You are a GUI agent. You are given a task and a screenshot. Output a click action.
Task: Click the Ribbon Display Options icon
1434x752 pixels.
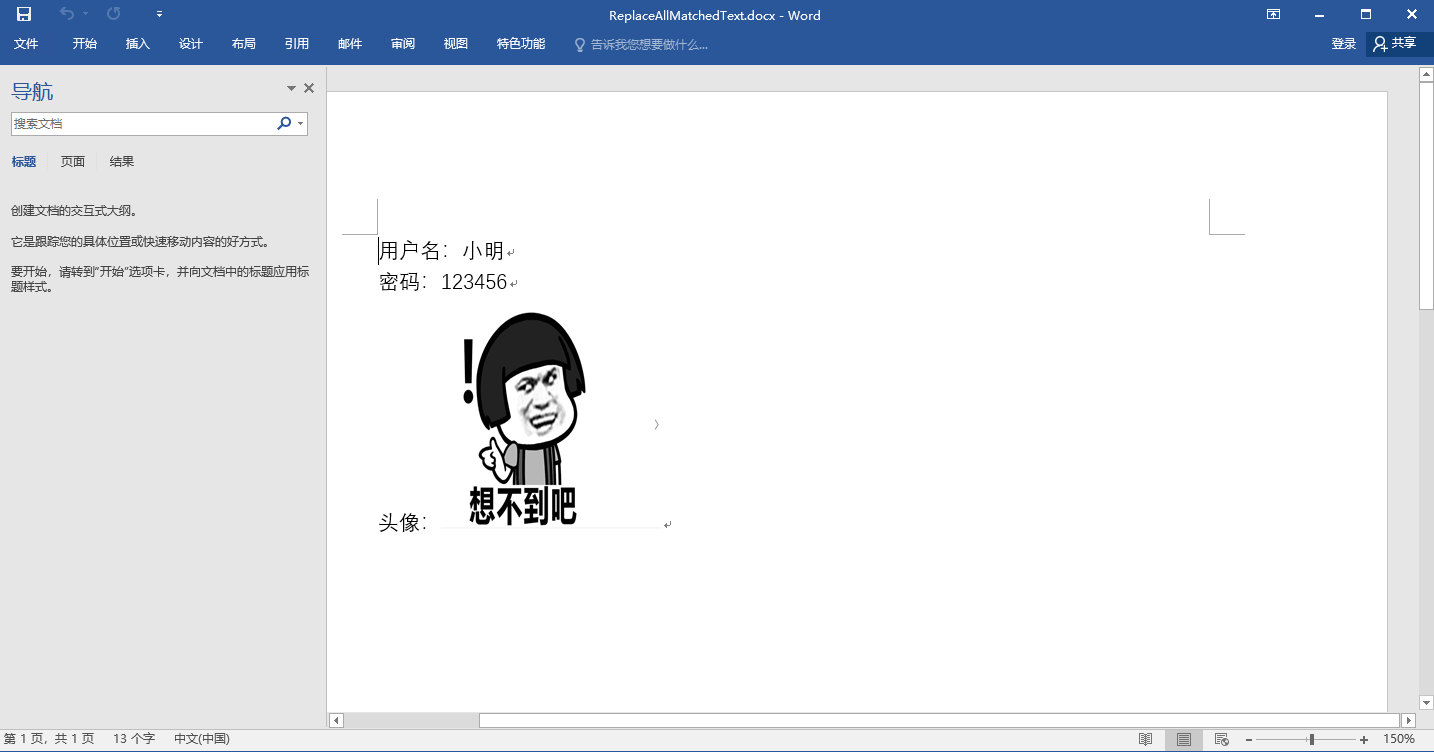pyautogui.click(x=1272, y=14)
